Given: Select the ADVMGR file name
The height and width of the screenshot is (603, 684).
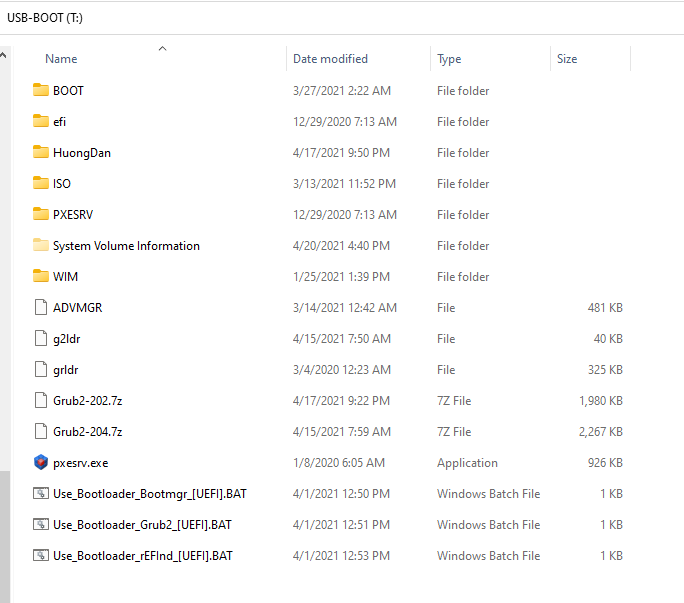Looking at the screenshot, I should click(x=77, y=308).
